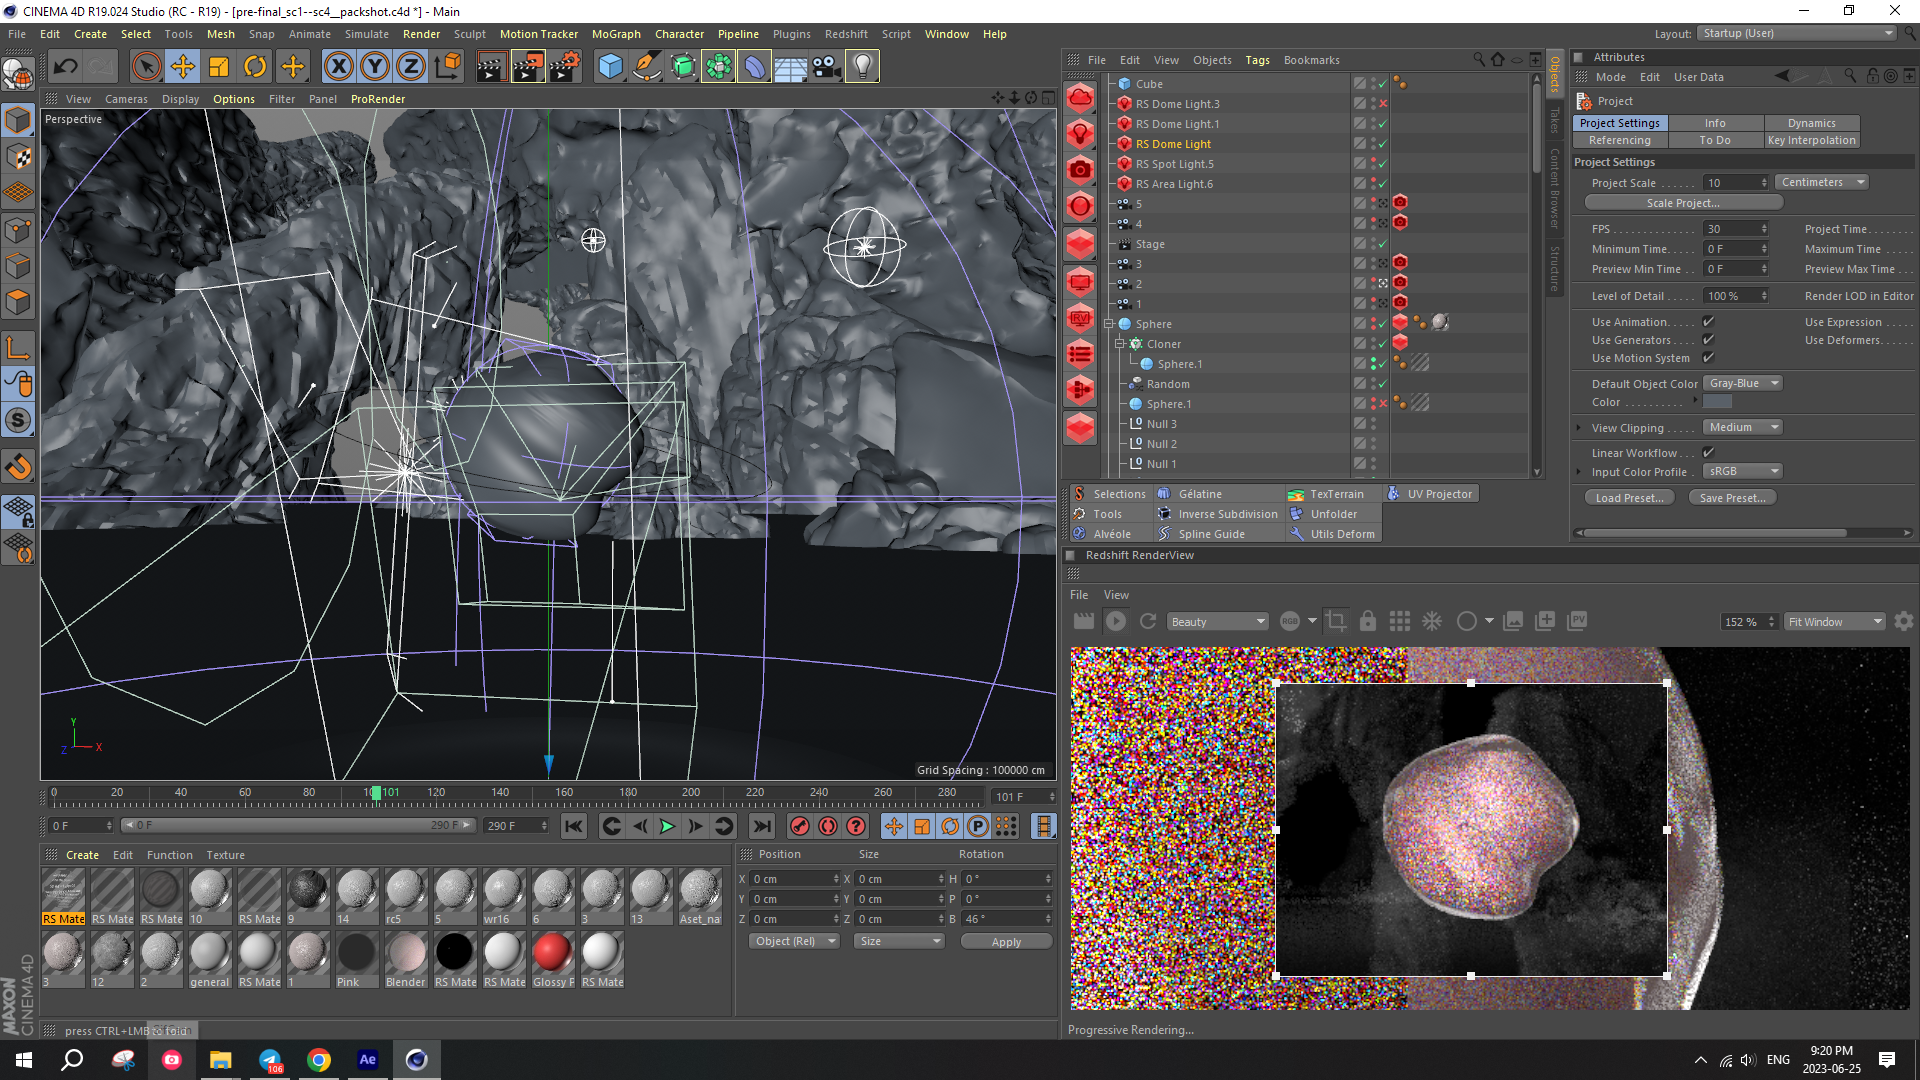Click Apply in coordinates panel
This screenshot has width=1920, height=1080.
pos(1006,942)
